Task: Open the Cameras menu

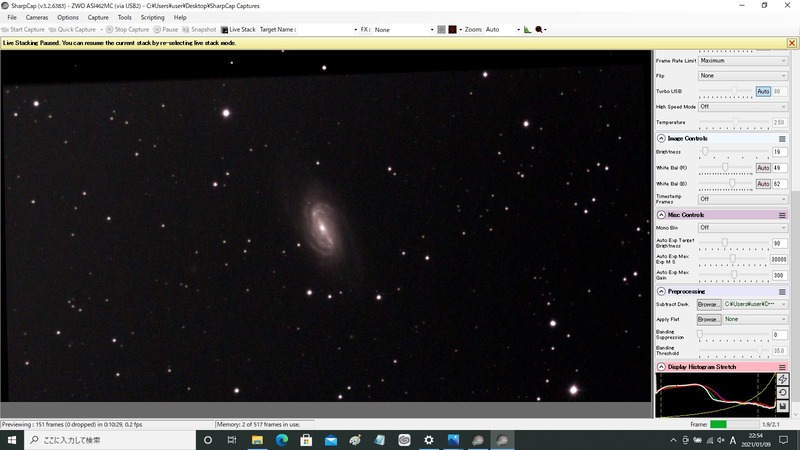Action: click(37, 17)
